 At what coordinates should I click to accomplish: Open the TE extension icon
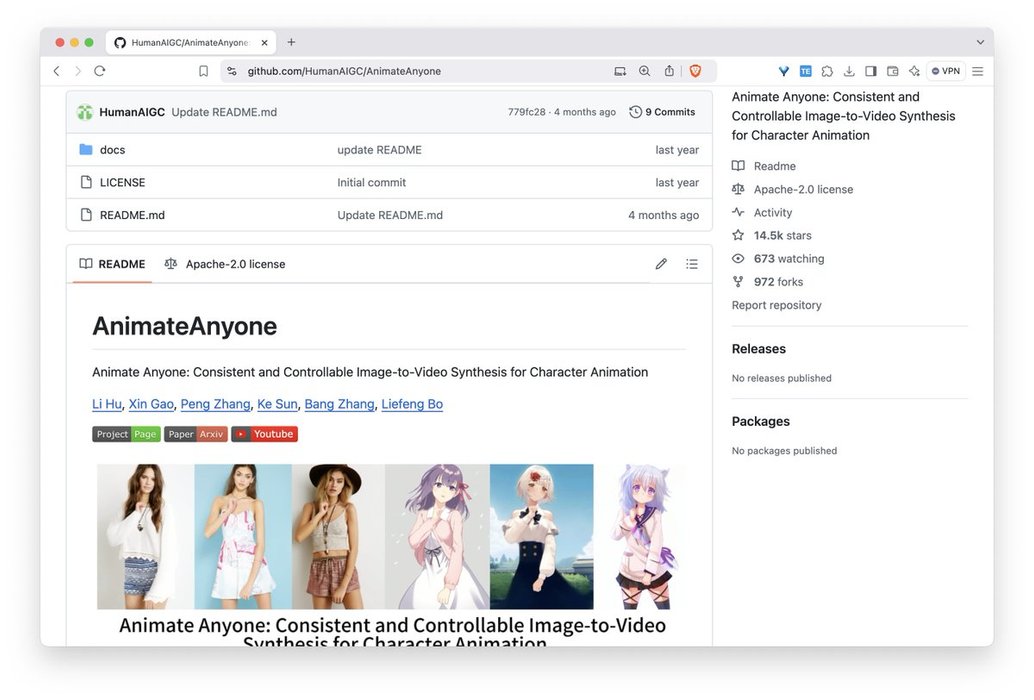(x=805, y=71)
